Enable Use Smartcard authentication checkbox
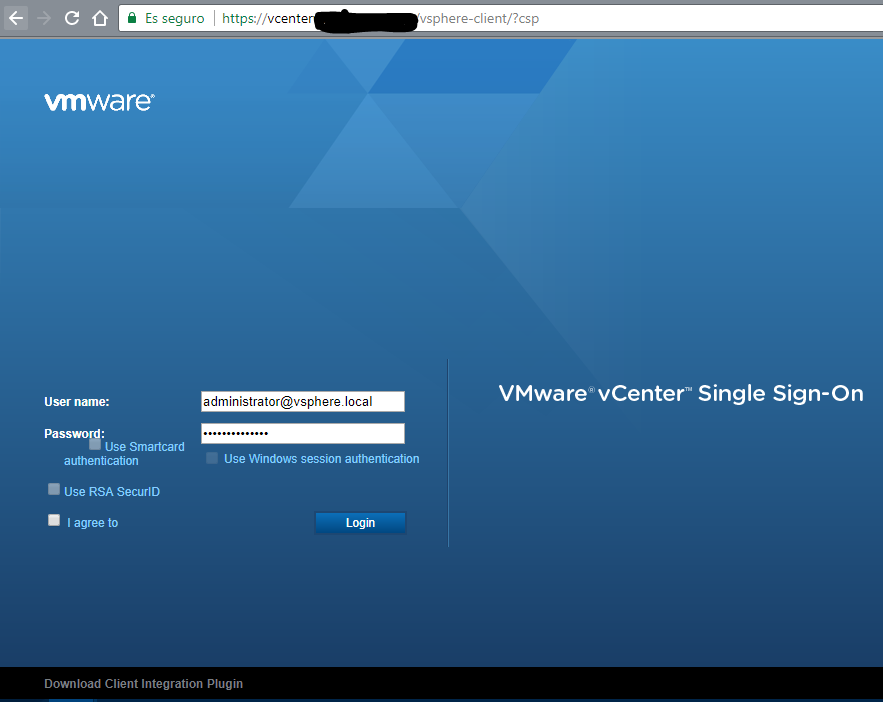 pyautogui.click(x=95, y=444)
